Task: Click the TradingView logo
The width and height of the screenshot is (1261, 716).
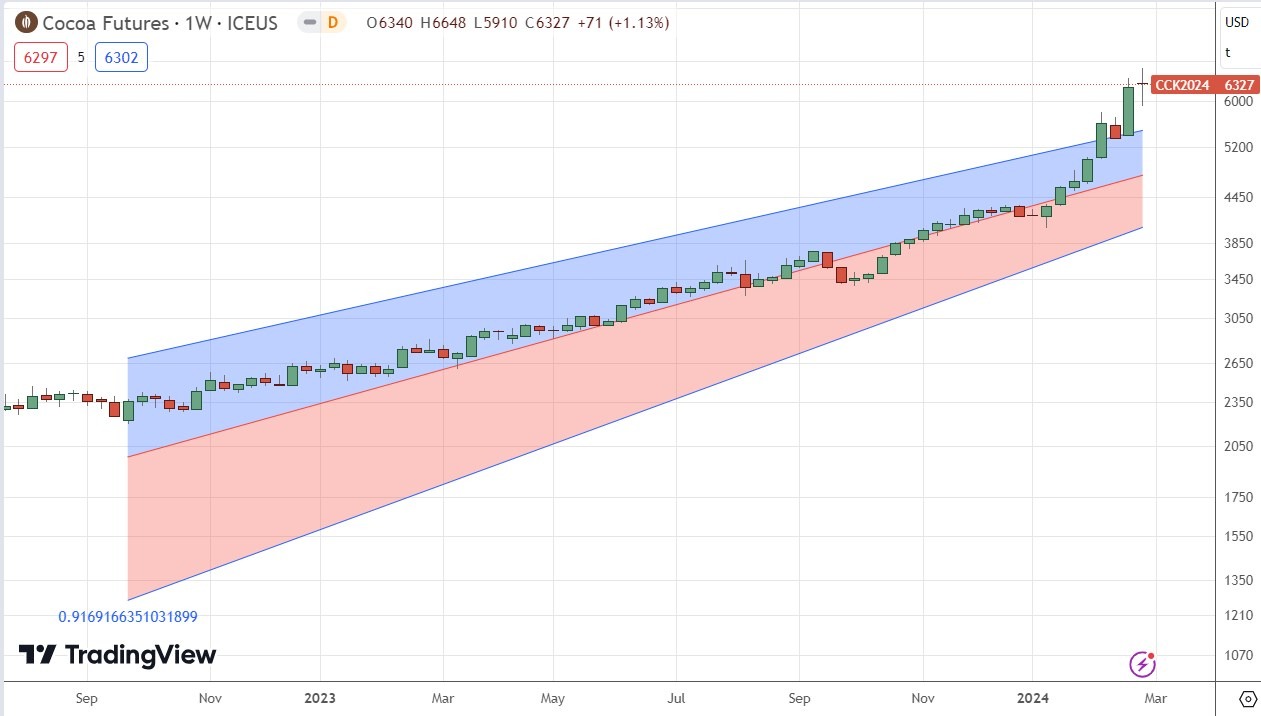Action: tap(117, 655)
